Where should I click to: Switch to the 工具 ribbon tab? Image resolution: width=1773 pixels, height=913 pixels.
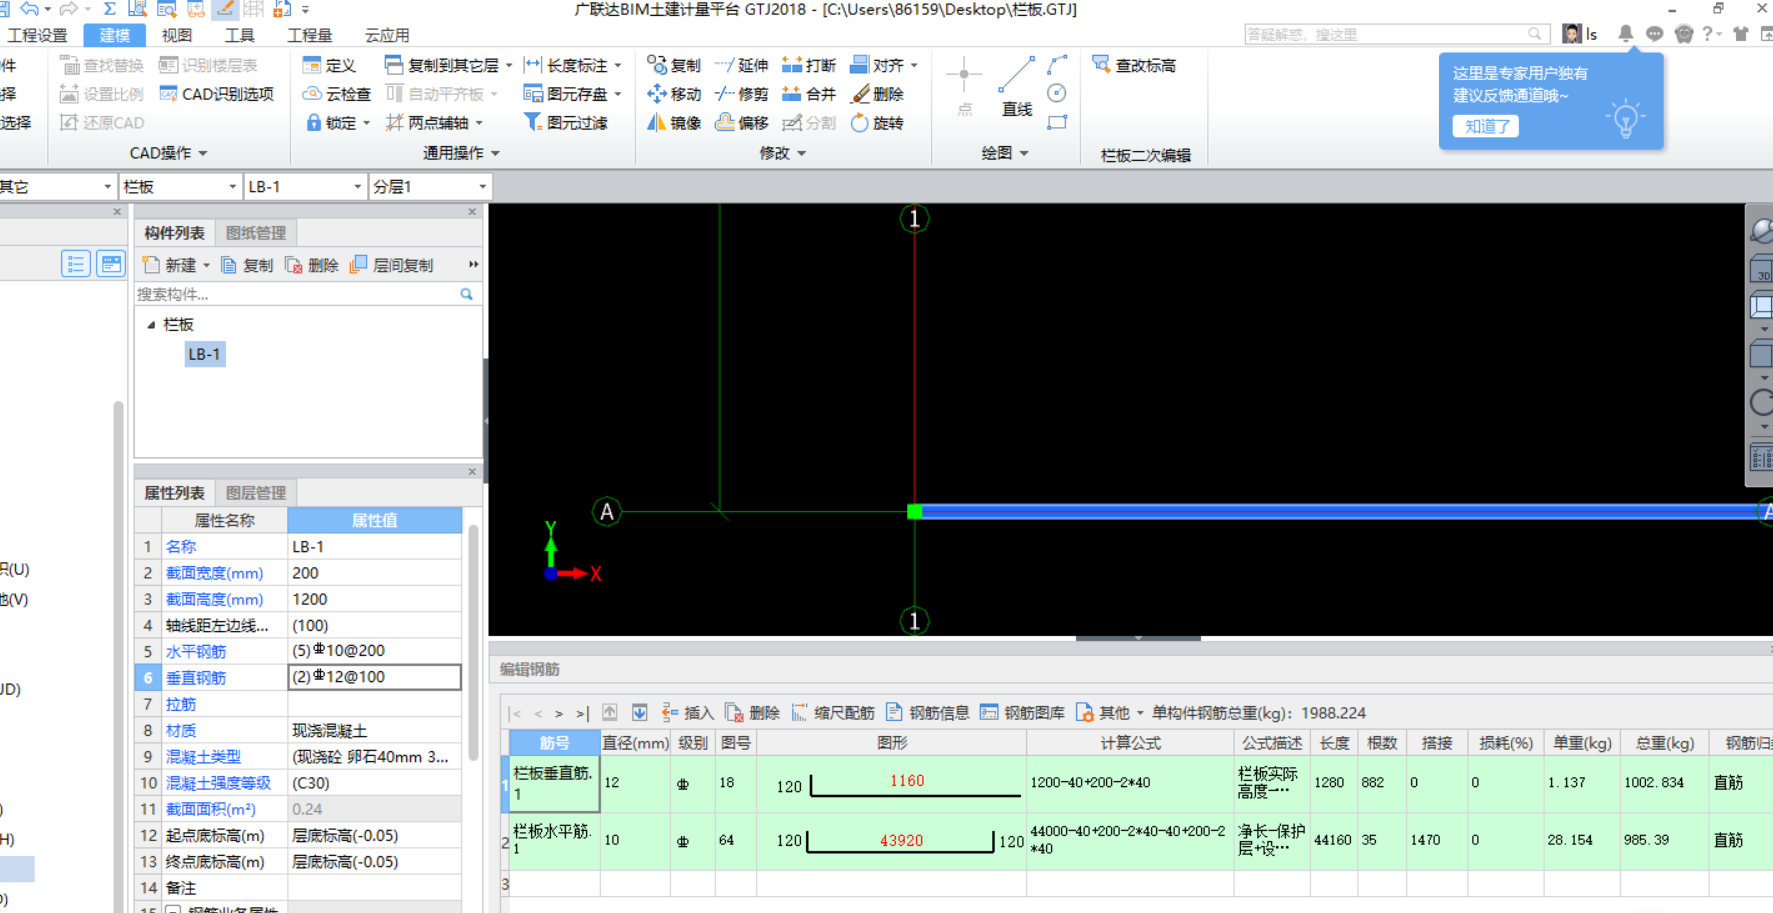point(239,35)
